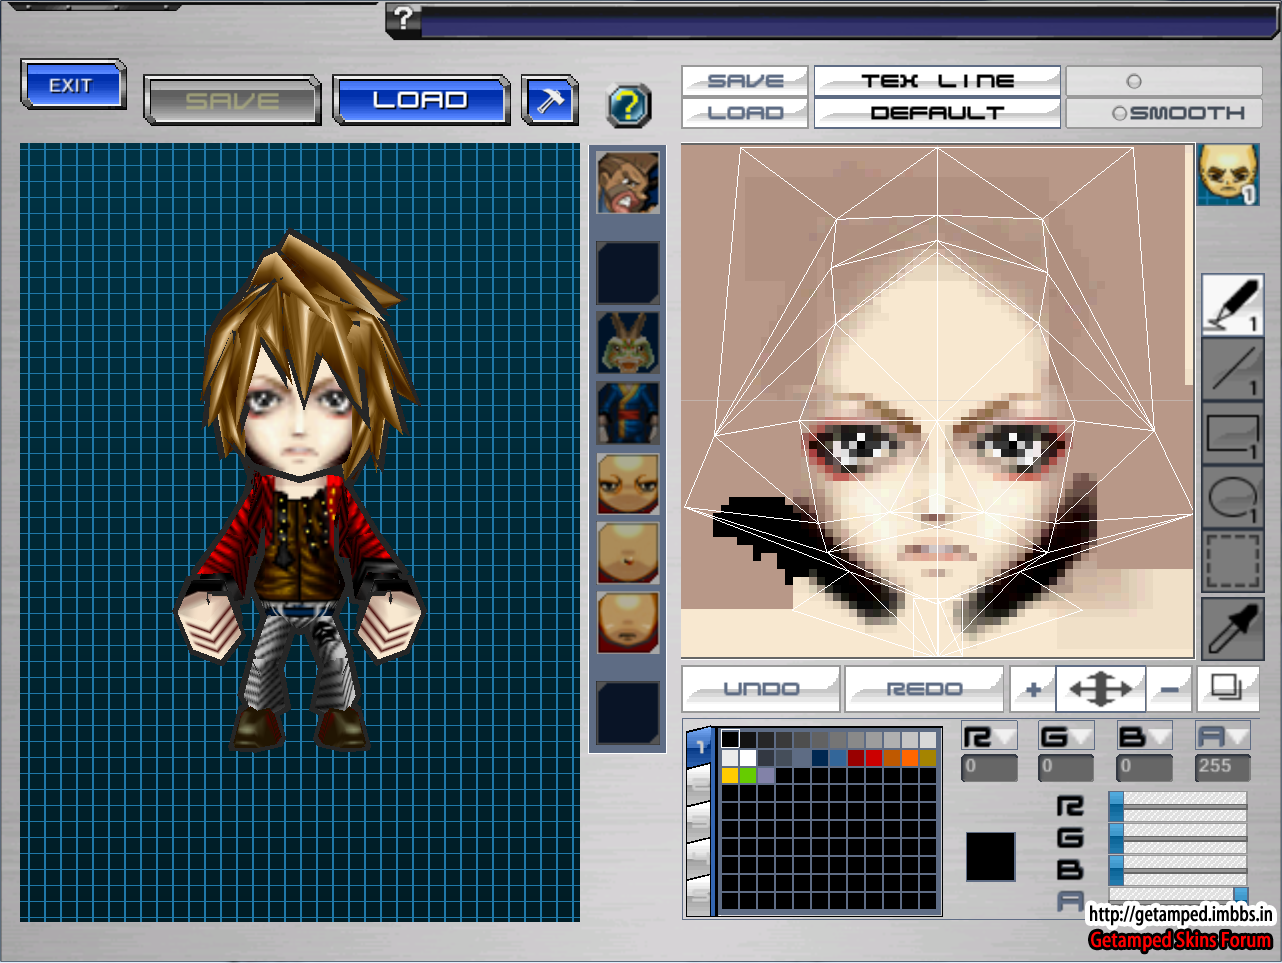Select the angry bearded face part
The height and width of the screenshot is (963, 1282).
click(x=628, y=182)
